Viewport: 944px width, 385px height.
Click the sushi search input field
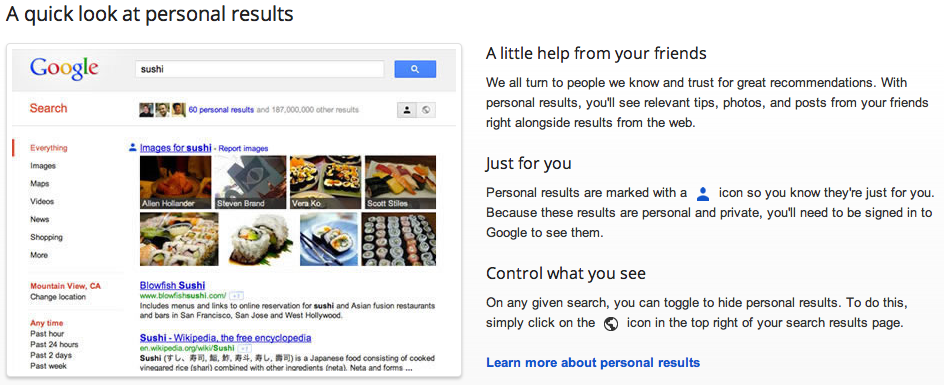259,69
